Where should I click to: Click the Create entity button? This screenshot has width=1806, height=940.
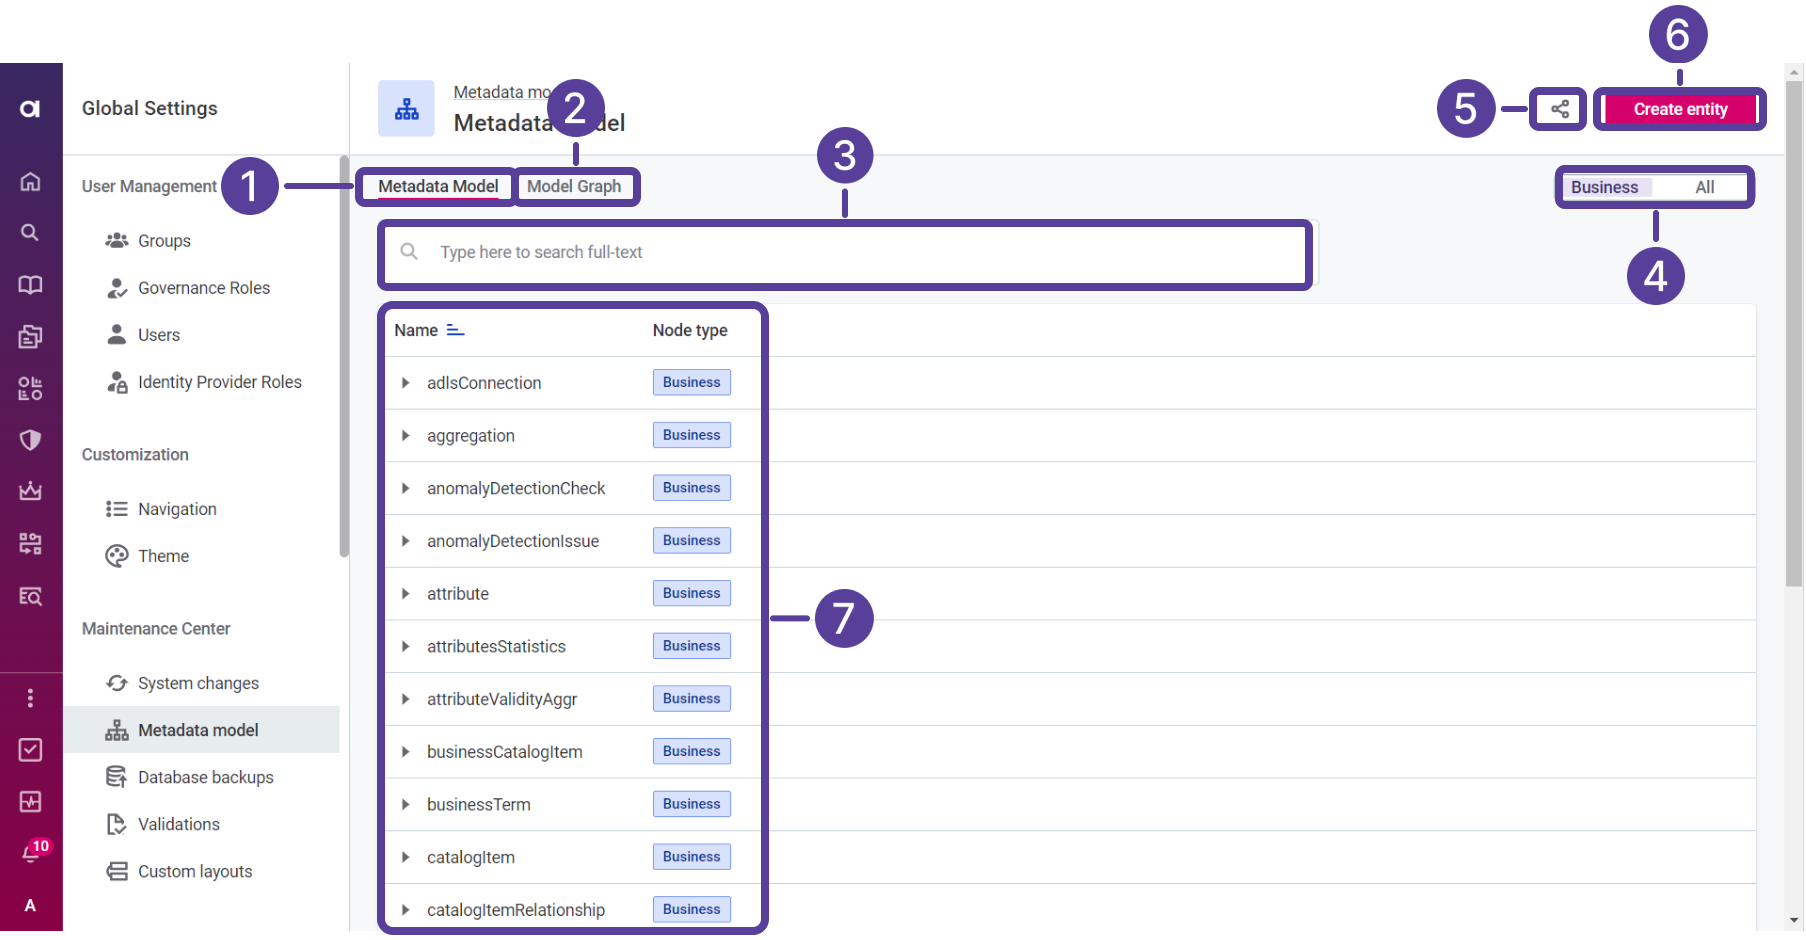pos(1679,109)
